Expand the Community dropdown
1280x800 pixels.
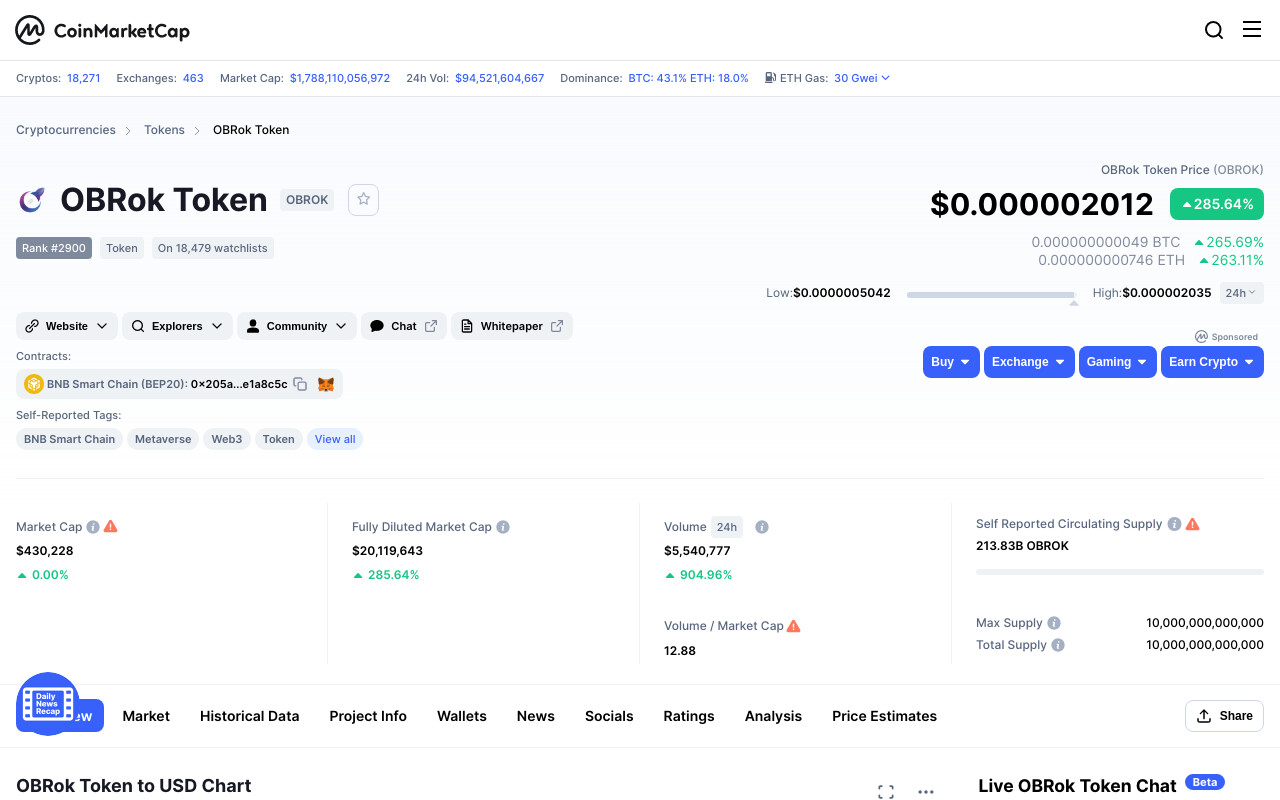(x=297, y=326)
